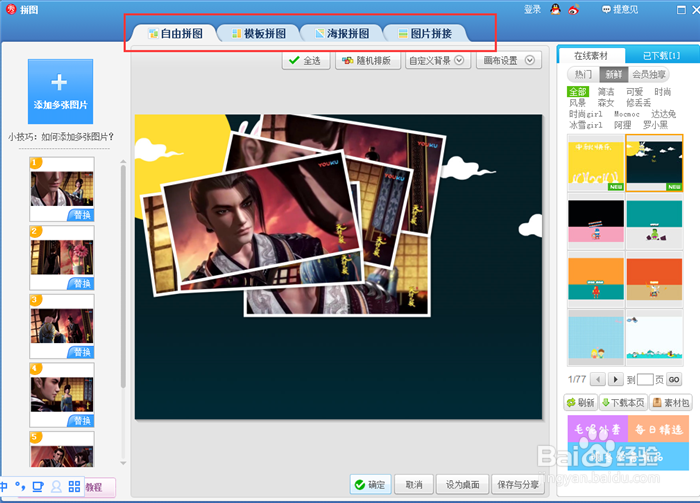Pick the white seaside background thumbnail
Viewport: 700px width, 503px height.
click(x=654, y=337)
